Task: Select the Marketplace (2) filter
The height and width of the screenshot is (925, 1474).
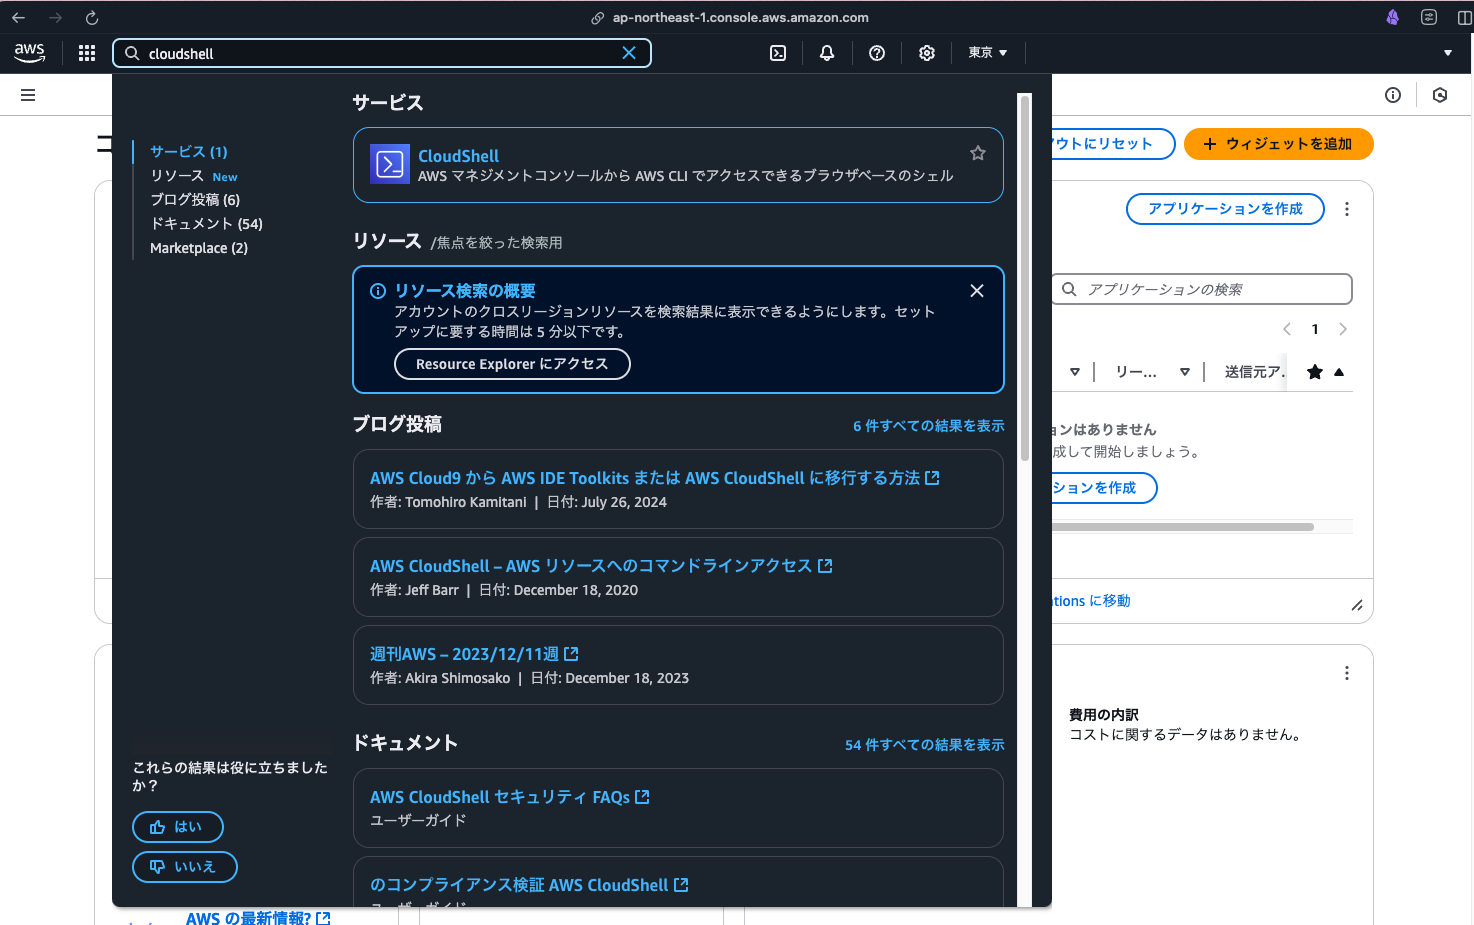Action: pyautogui.click(x=199, y=248)
